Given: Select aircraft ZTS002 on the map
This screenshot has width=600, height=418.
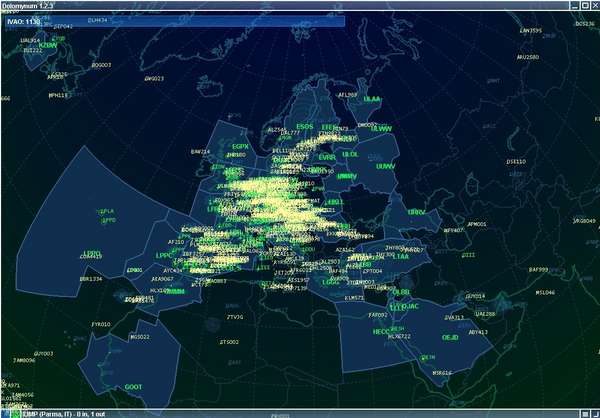Looking at the screenshot, I should point(229,342).
